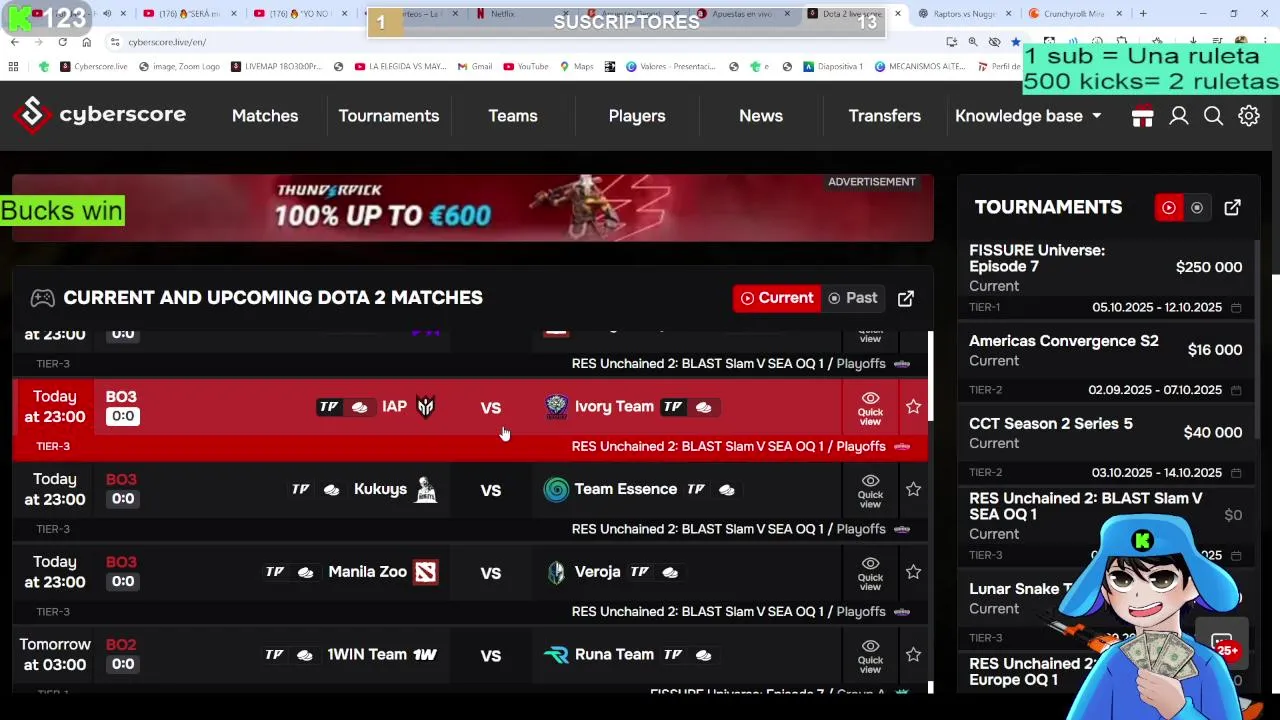
Task: Open the Tournaments nav item
Action: [389, 116]
